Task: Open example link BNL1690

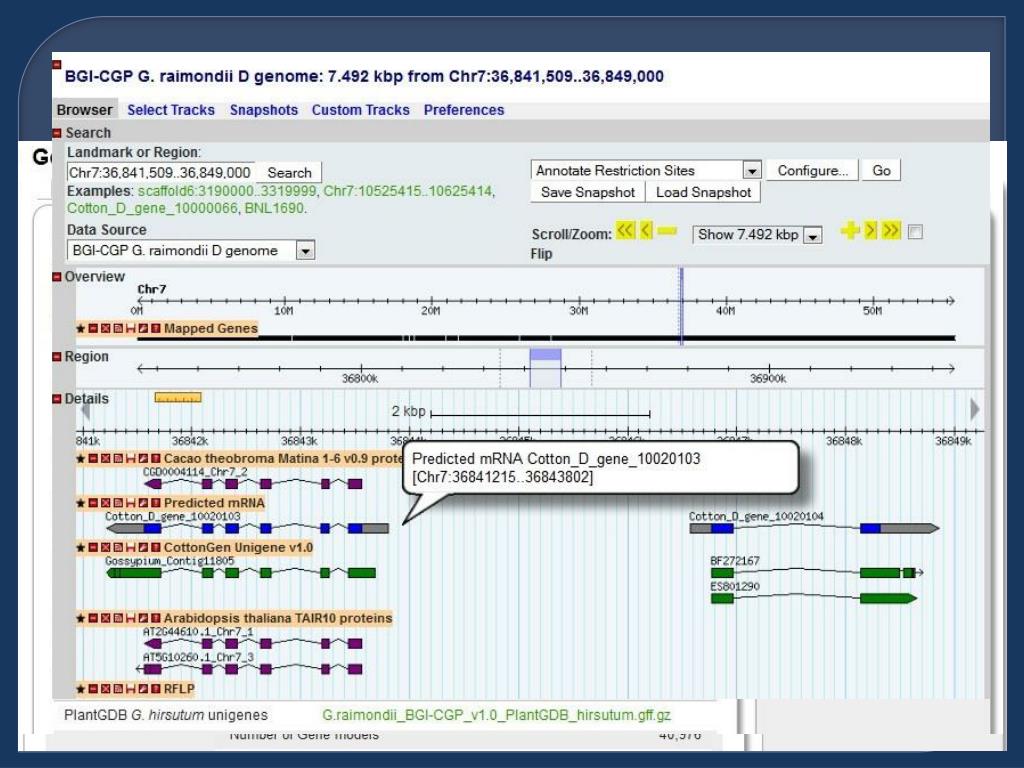Action: [274, 208]
